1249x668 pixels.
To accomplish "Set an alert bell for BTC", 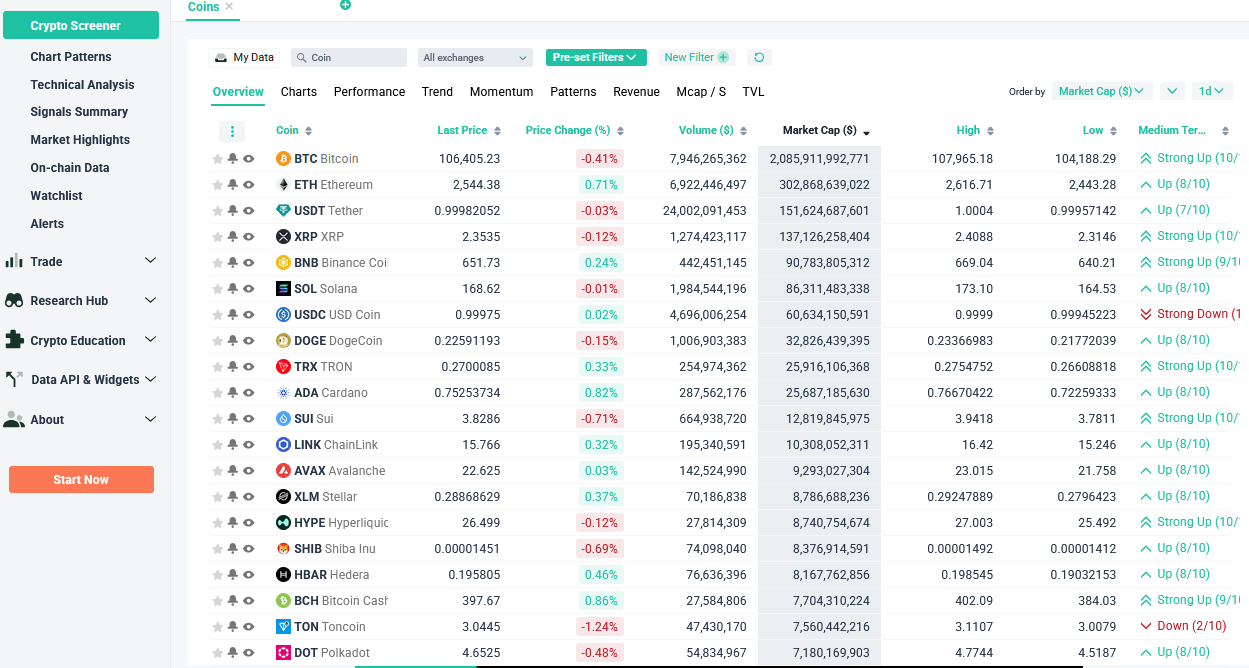I will [233, 159].
